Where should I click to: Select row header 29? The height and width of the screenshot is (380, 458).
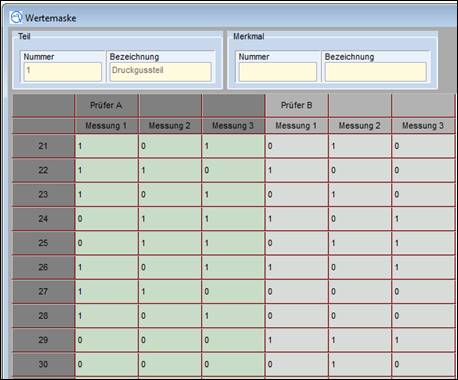coord(44,340)
